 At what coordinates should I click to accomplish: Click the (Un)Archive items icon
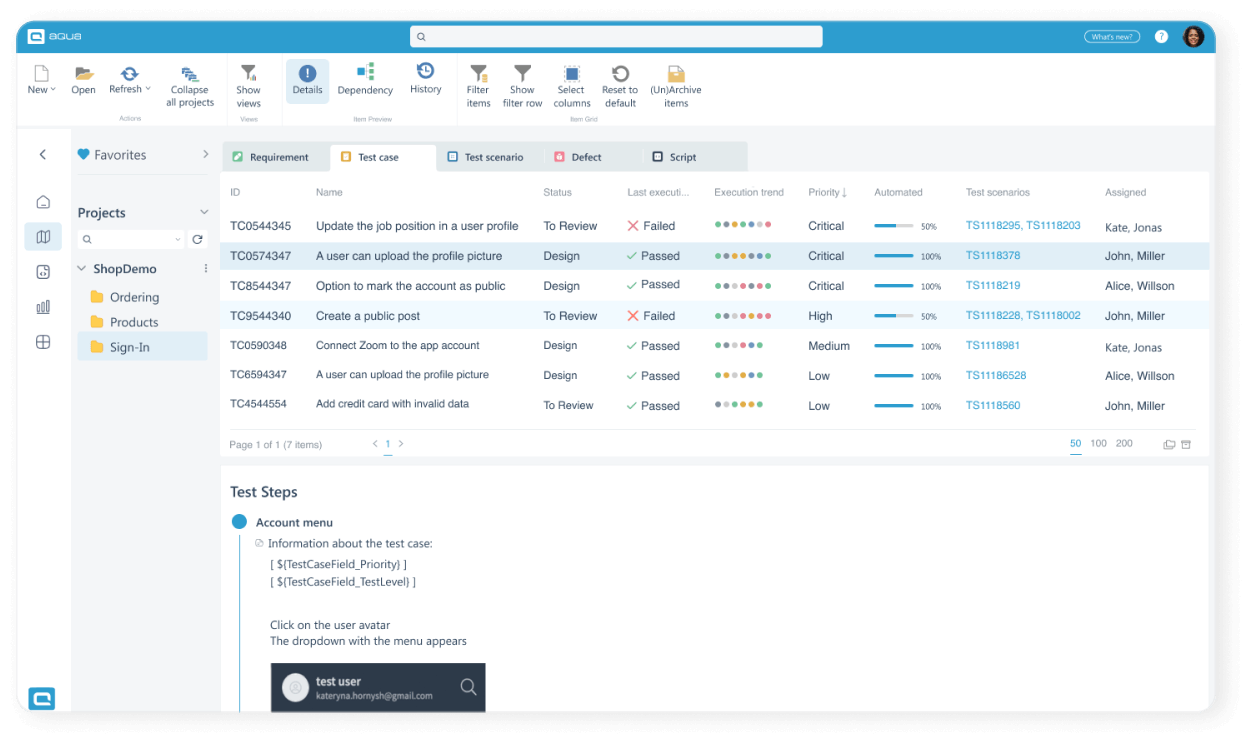pos(676,84)
